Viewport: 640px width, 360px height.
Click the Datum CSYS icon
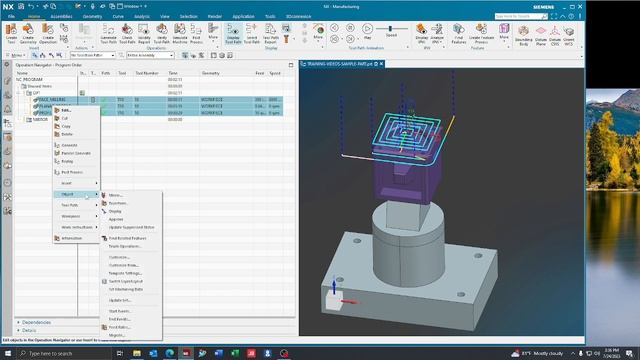coord(555,35)
